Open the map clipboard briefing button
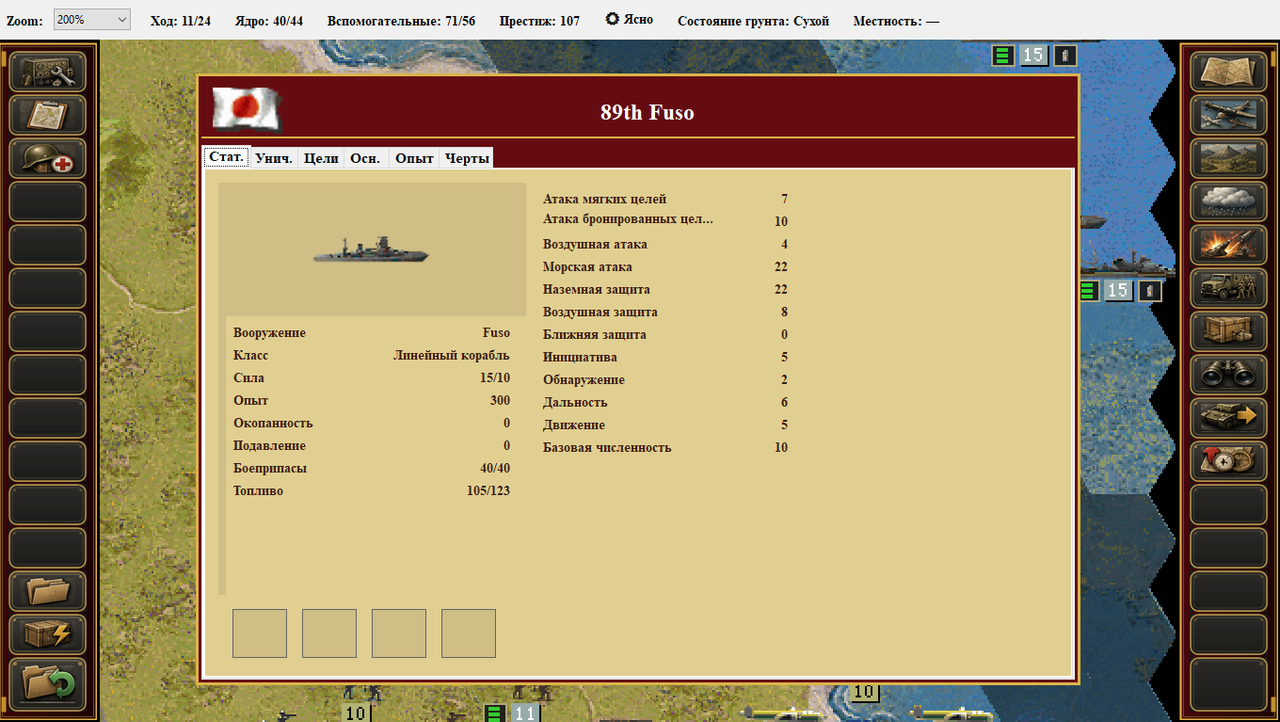This screenshot has height=722, width=1280. pyautogui.click(x=48, y=115)
